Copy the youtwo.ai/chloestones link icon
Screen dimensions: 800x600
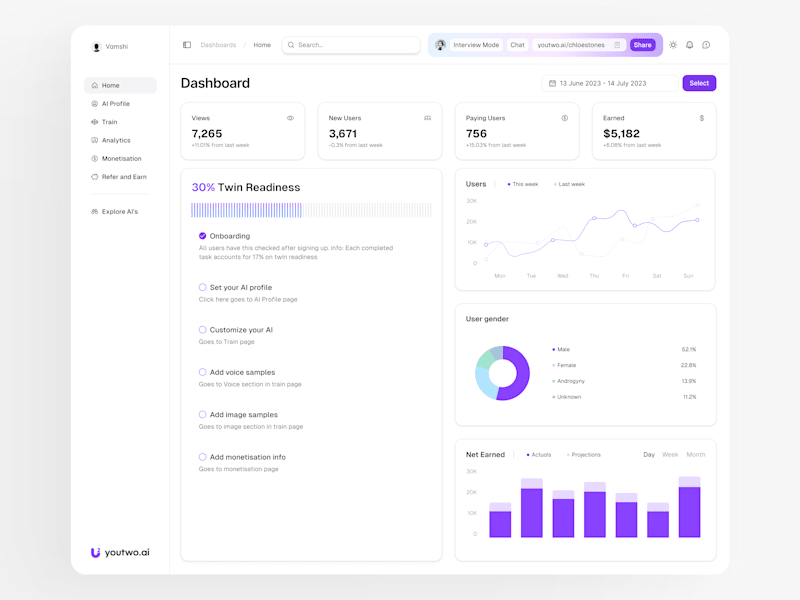tap(617, 45)
